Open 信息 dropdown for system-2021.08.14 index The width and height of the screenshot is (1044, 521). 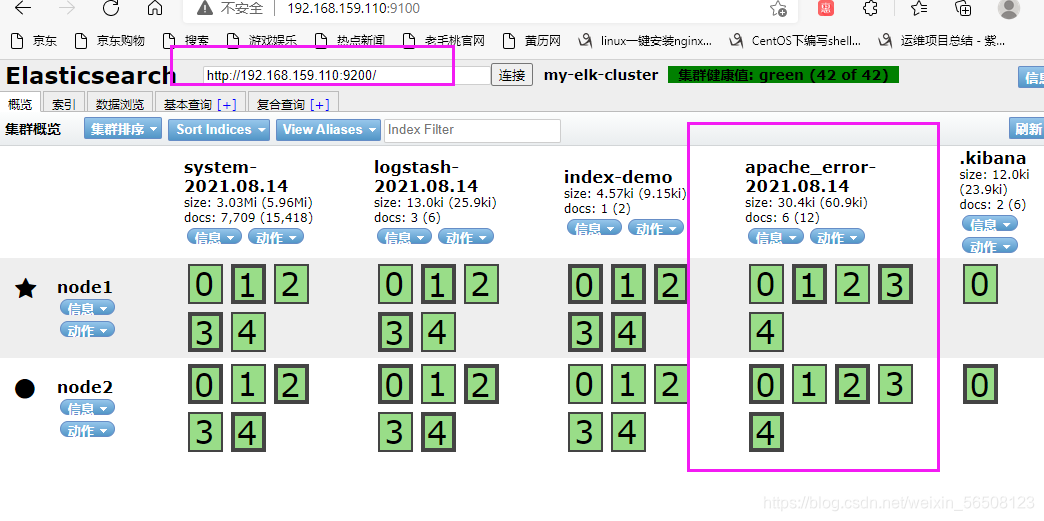214,237
